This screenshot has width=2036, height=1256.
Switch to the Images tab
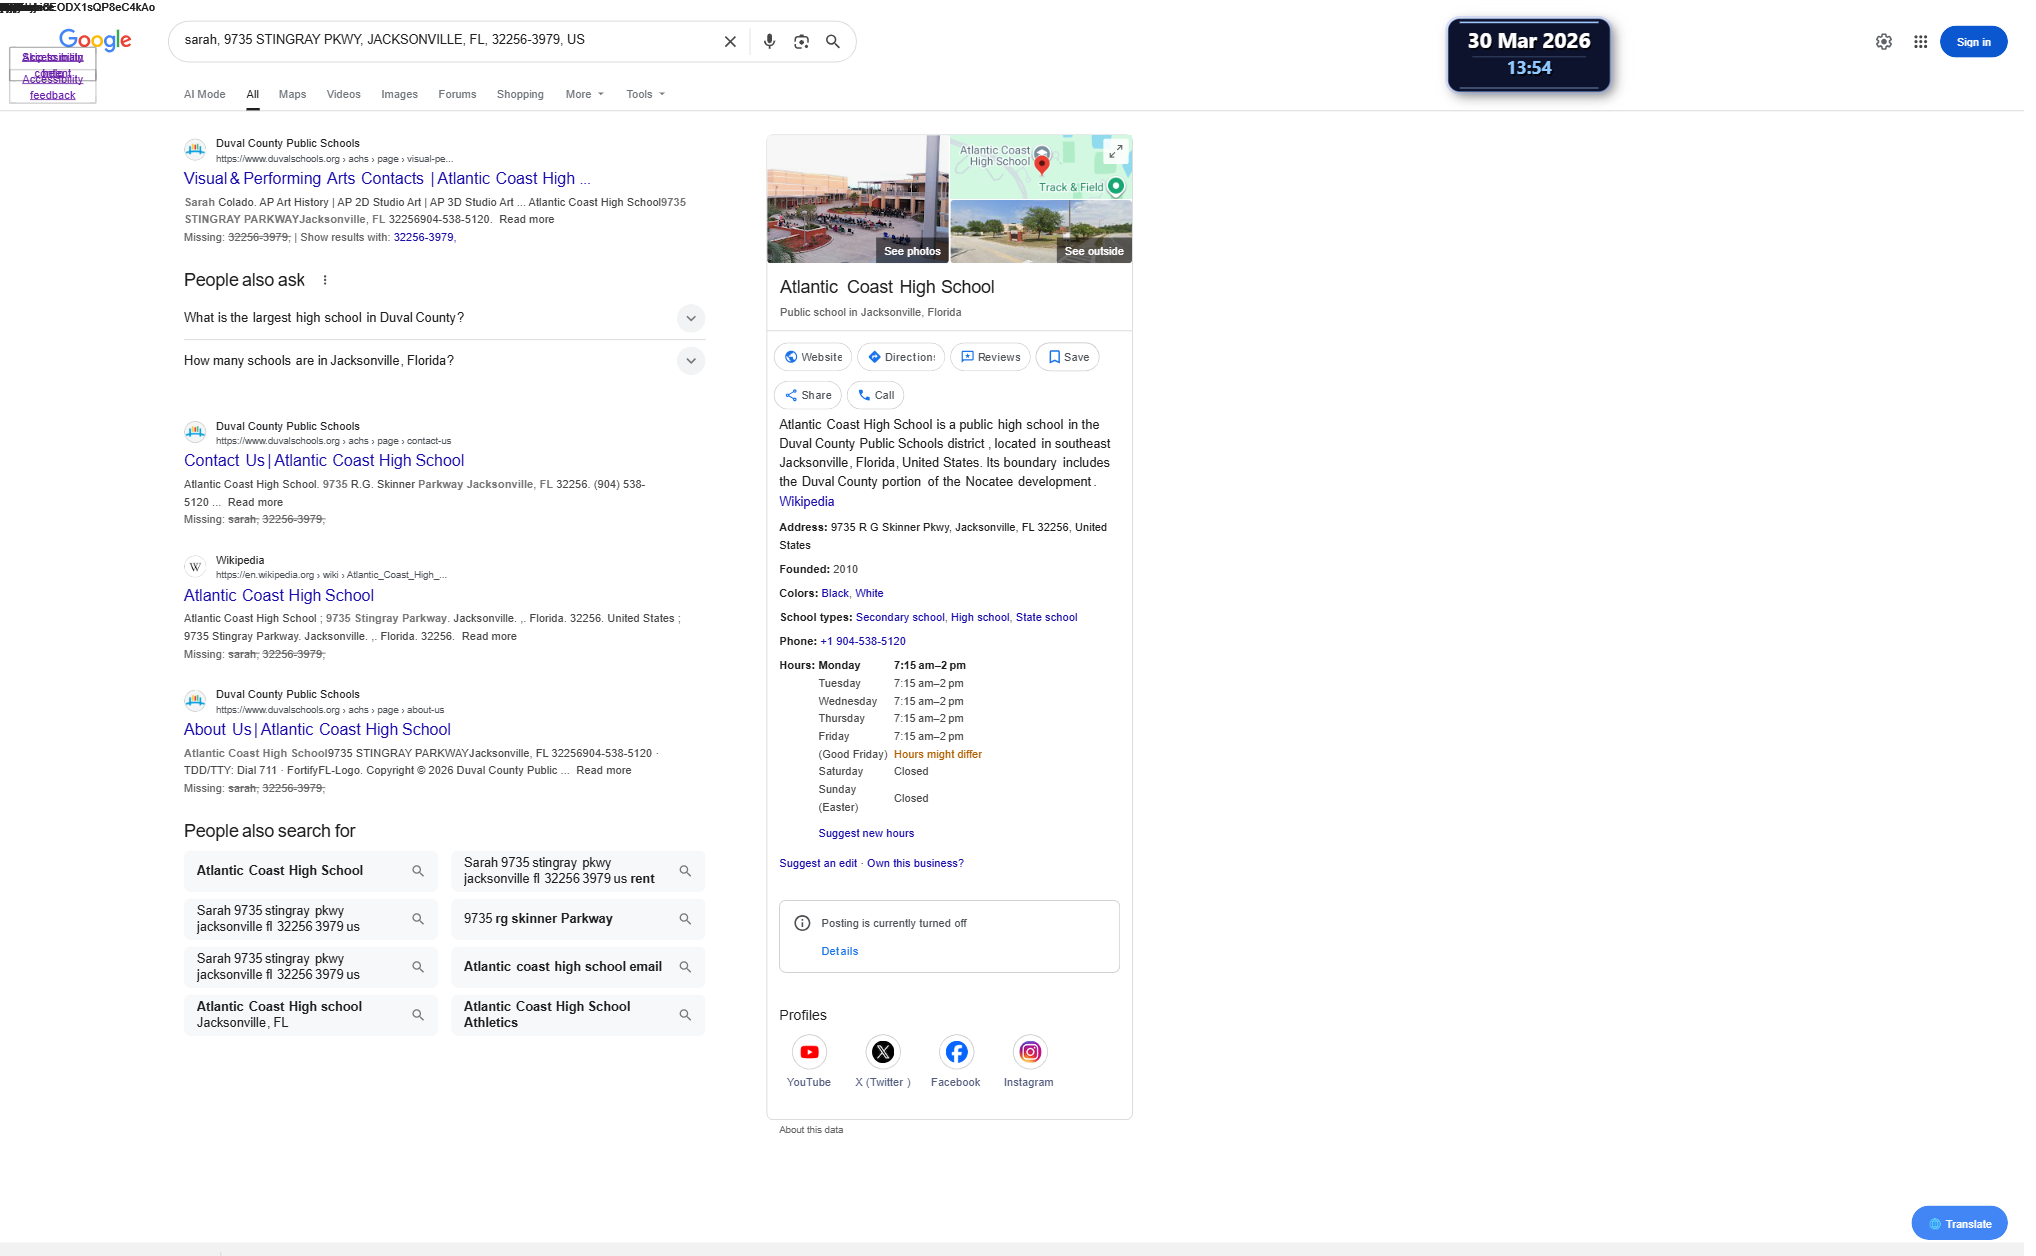point(399,94)
